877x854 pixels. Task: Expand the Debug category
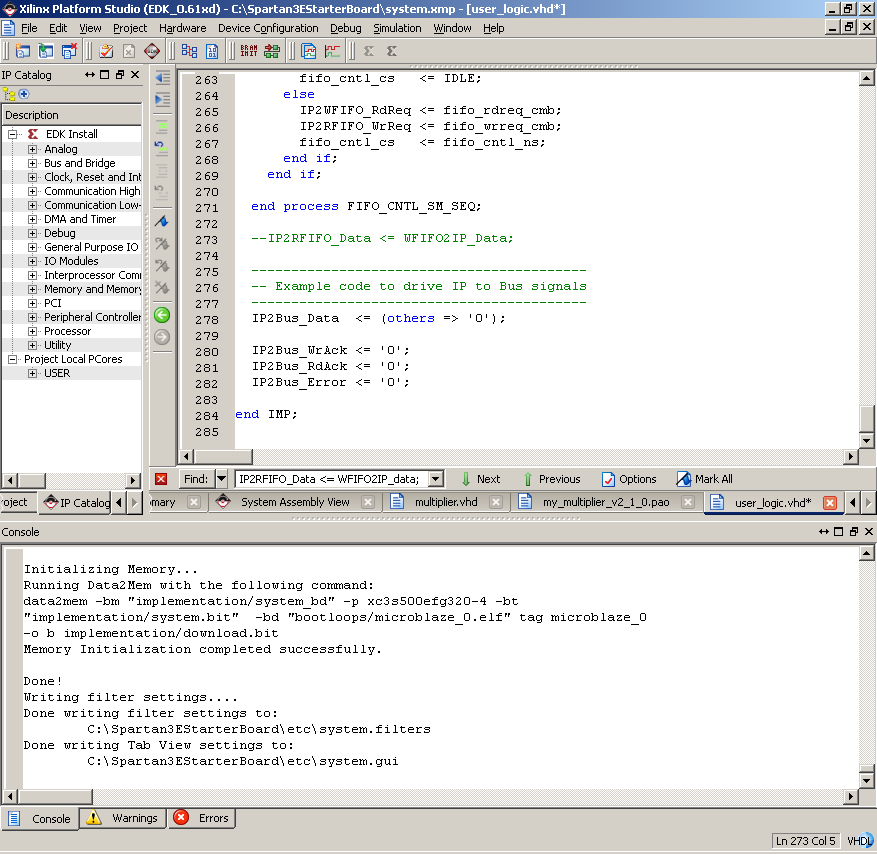(x=32, y=233)
